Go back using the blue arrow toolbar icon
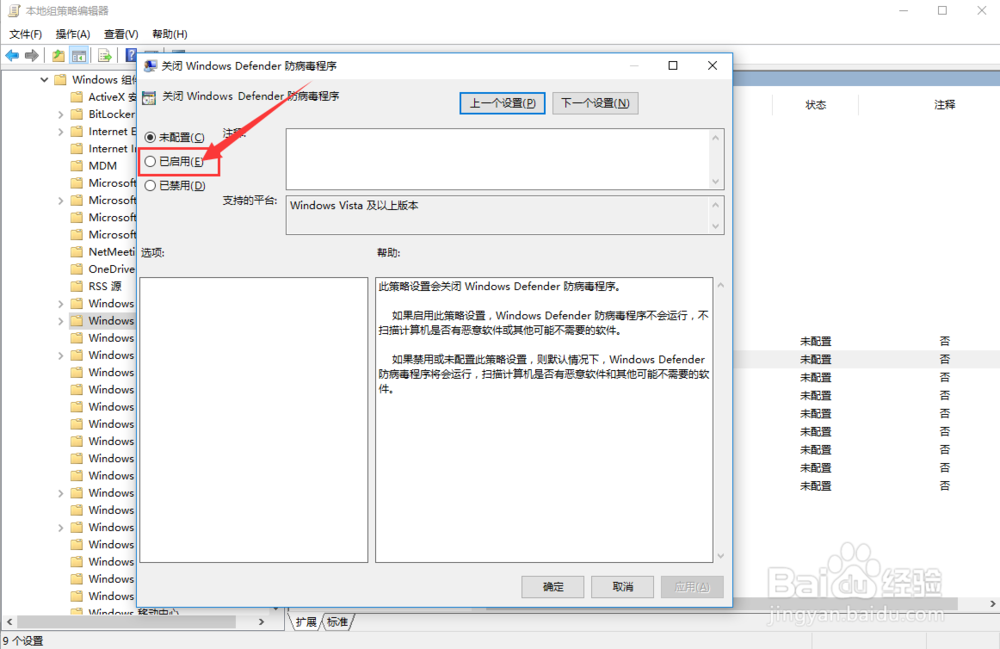The height and width of the screenshot is (649, 1000). [x=12, y=55]
